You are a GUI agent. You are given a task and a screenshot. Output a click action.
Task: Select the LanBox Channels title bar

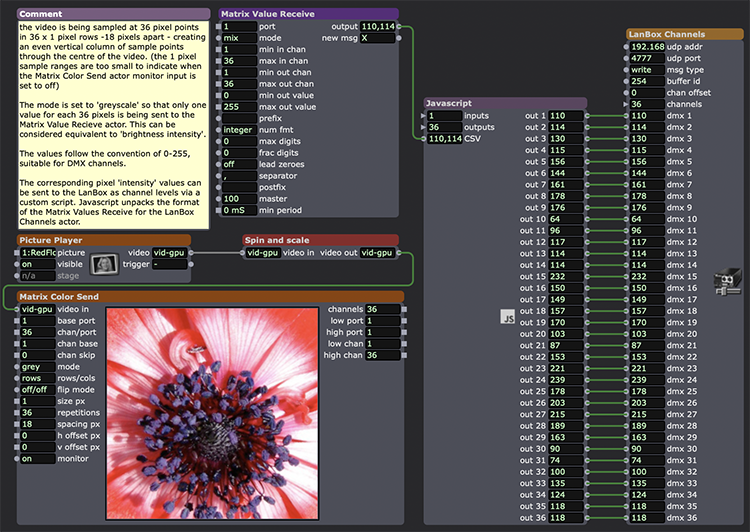click(685, 34)
